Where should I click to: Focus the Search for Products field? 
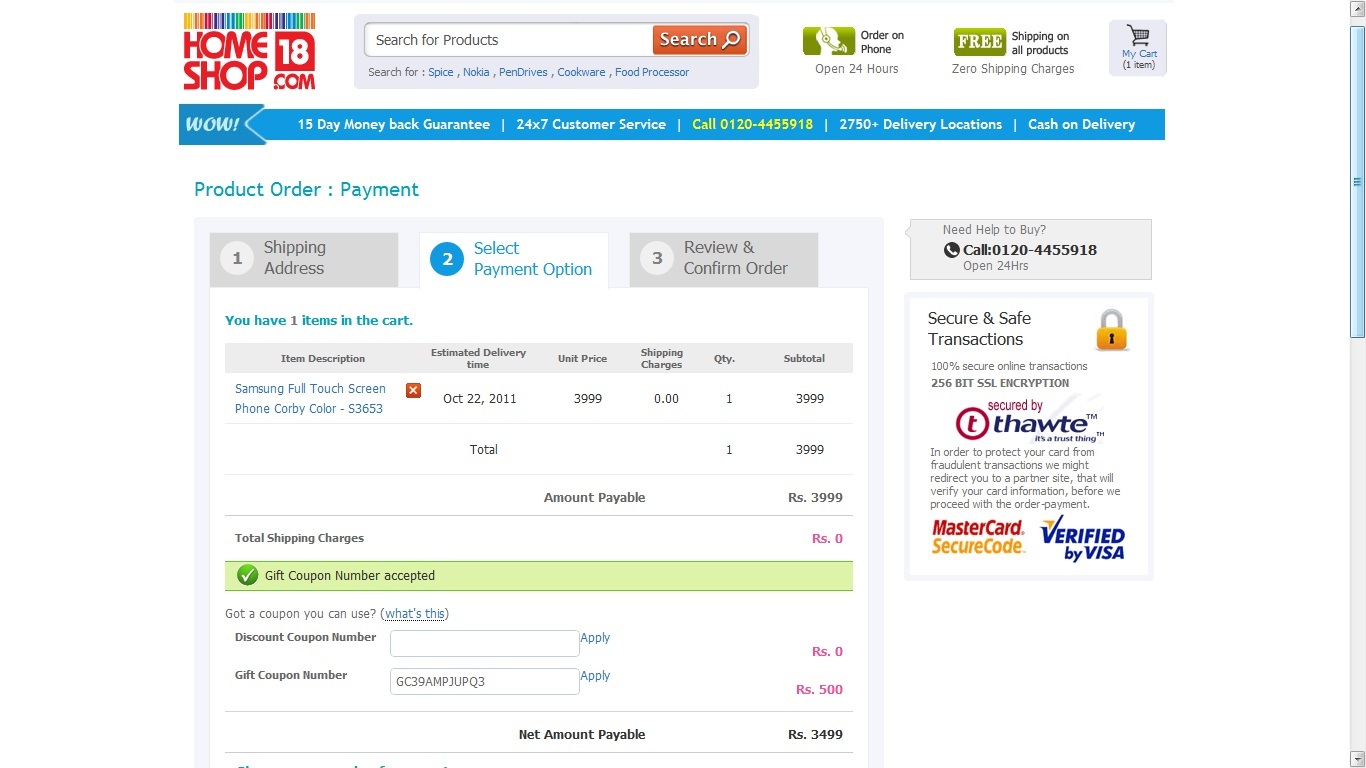tap(508, 40)
